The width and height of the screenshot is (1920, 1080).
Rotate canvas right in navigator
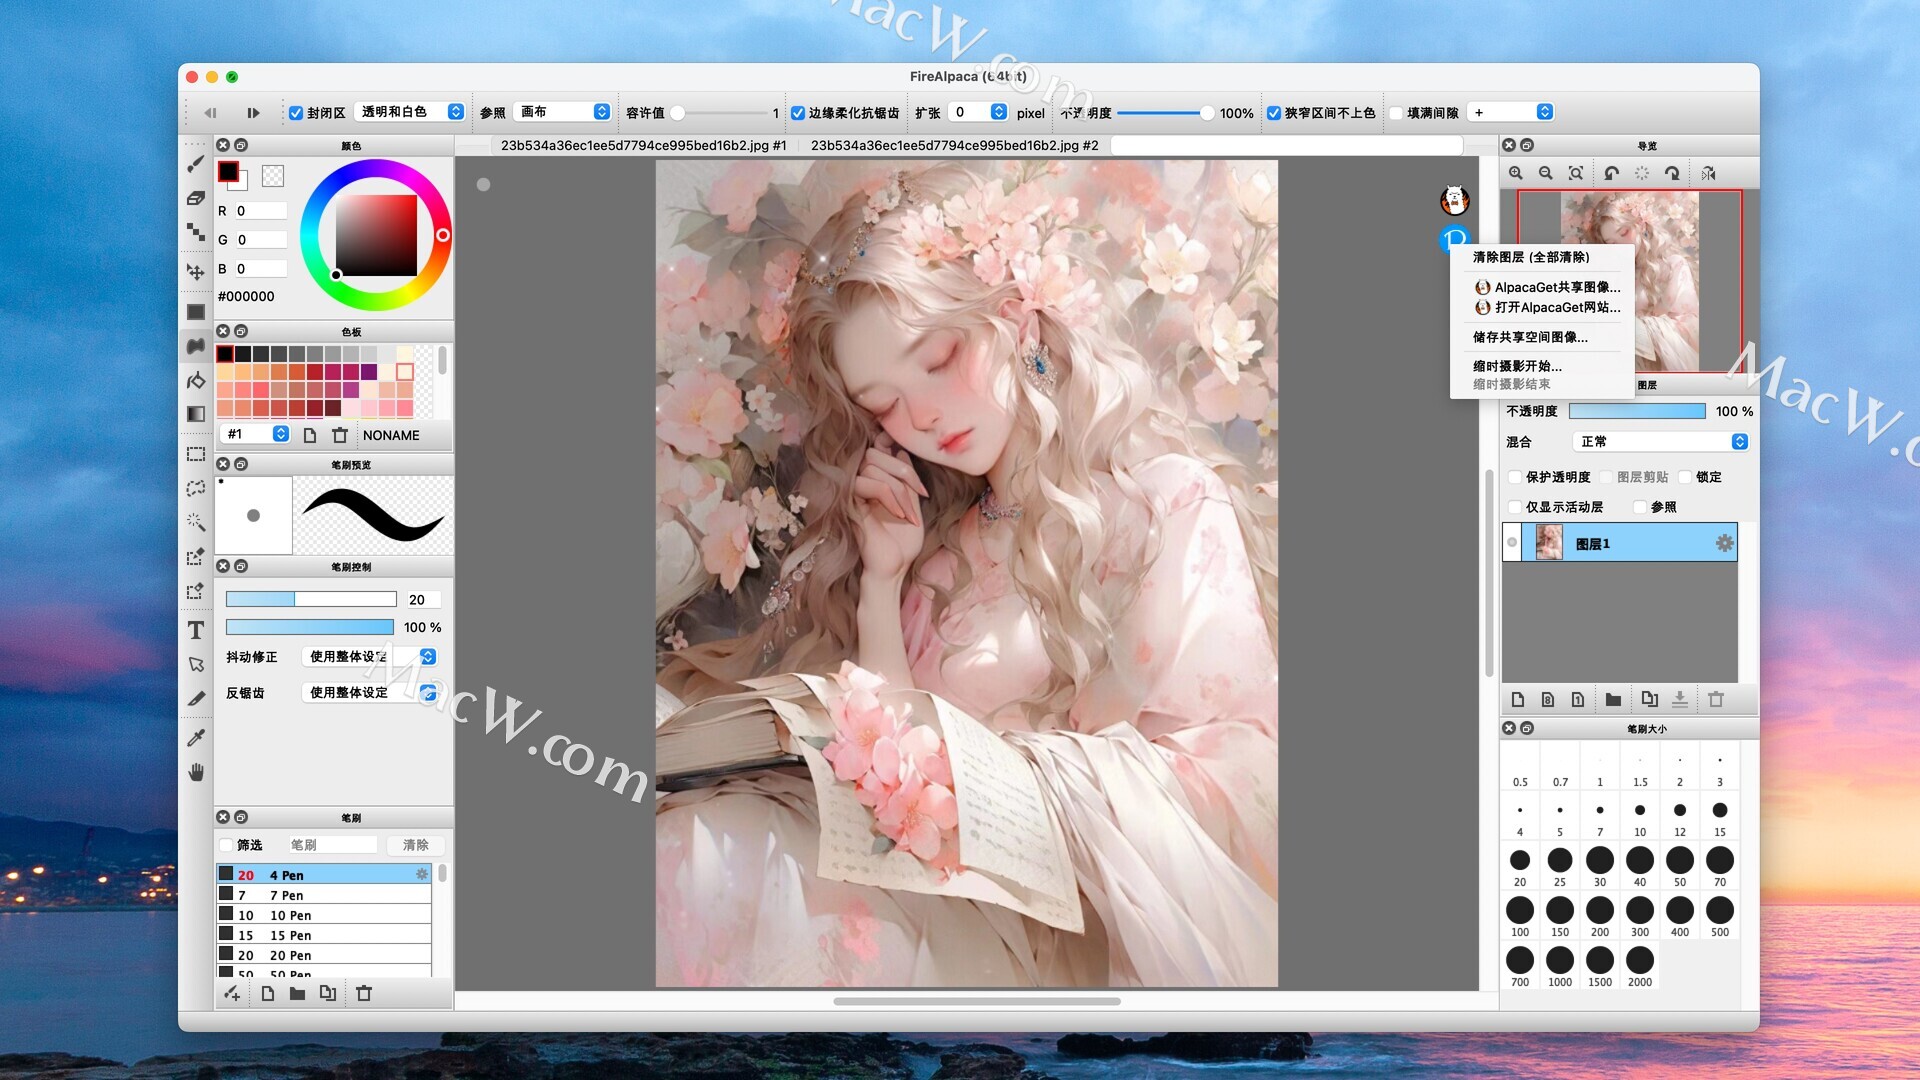coord(1672,173)
